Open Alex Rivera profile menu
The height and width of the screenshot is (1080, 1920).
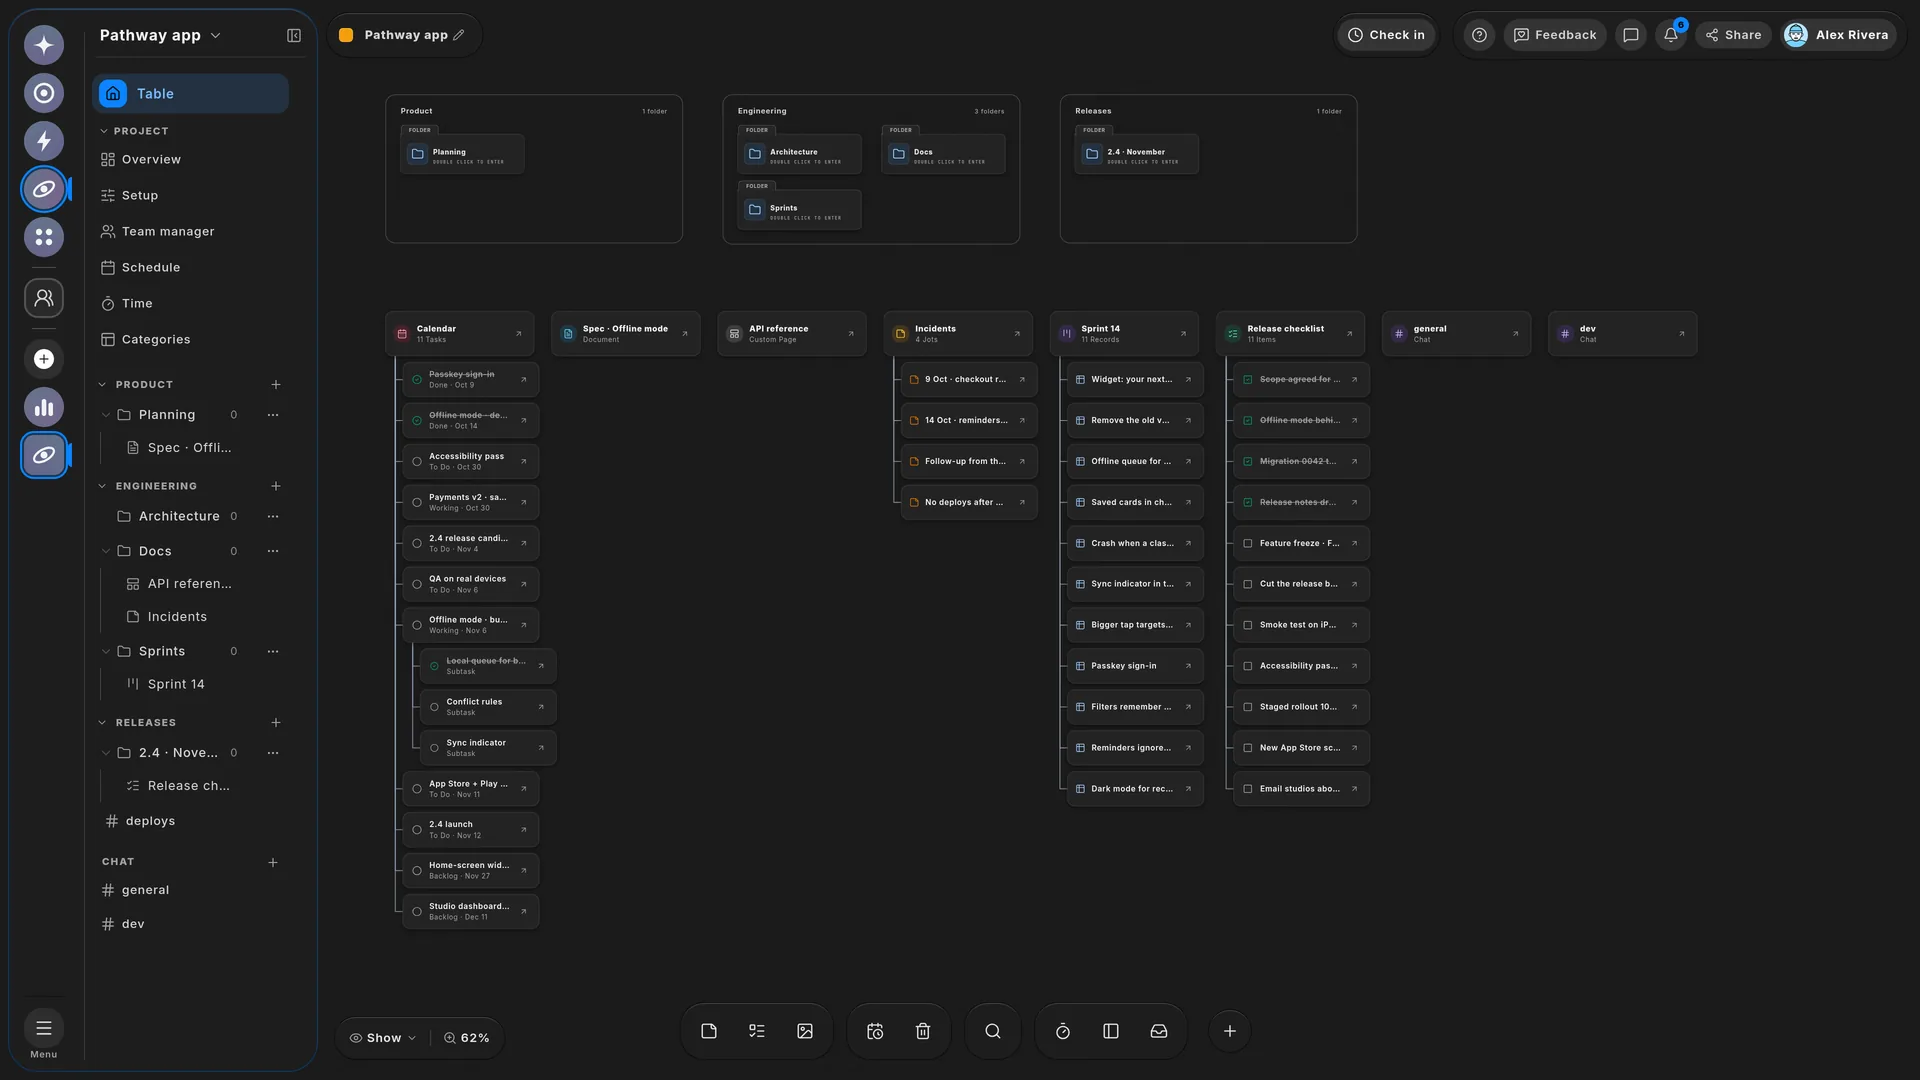tap(1837, 35)
